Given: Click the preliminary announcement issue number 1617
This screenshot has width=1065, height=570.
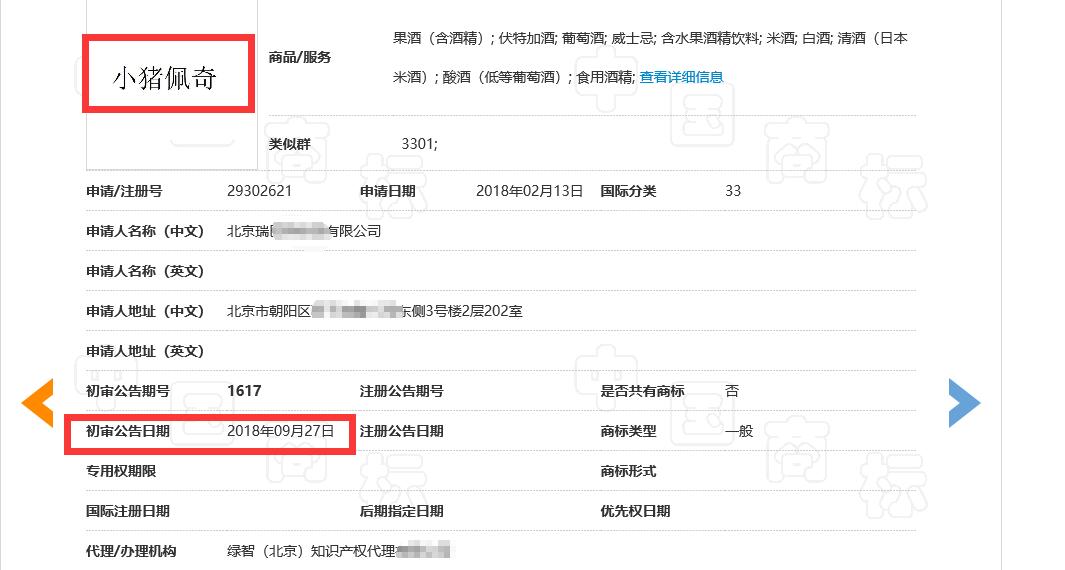Looking at the screenshot, I should (245, 391).
